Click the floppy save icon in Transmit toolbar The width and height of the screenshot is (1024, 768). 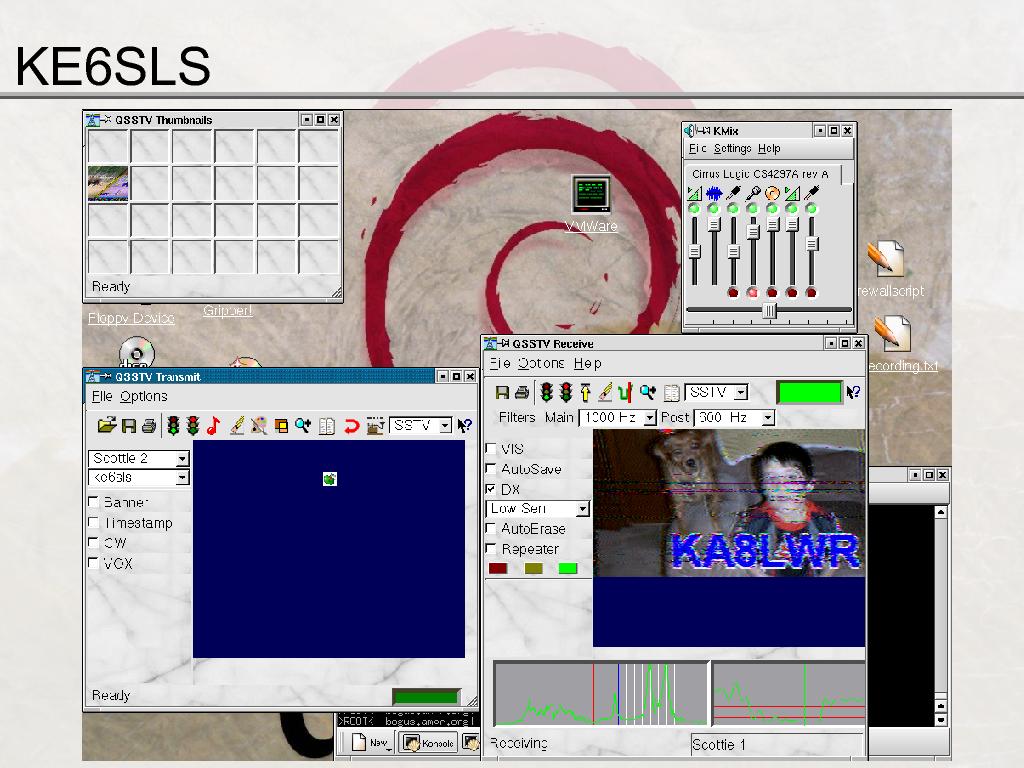(128, 426)
